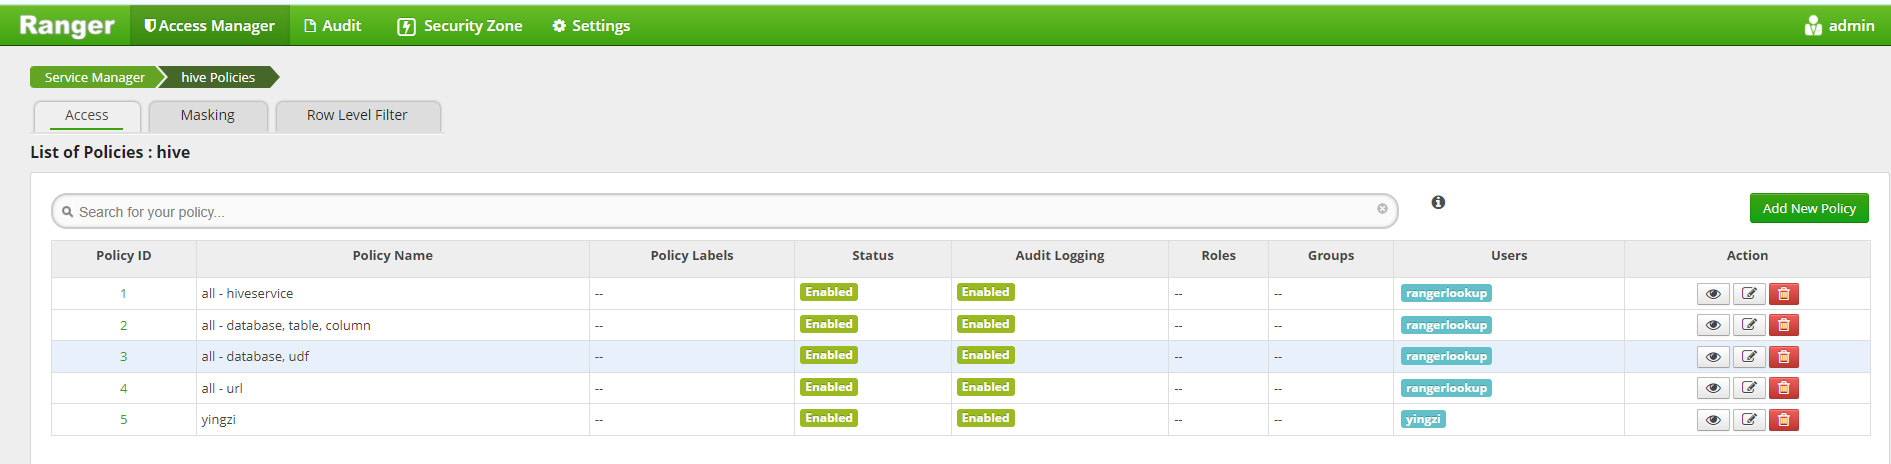This screenshot has height=464, width=1891.
Task: Open edit for all - database, udf policy
Action: (x=1748, y=357)
